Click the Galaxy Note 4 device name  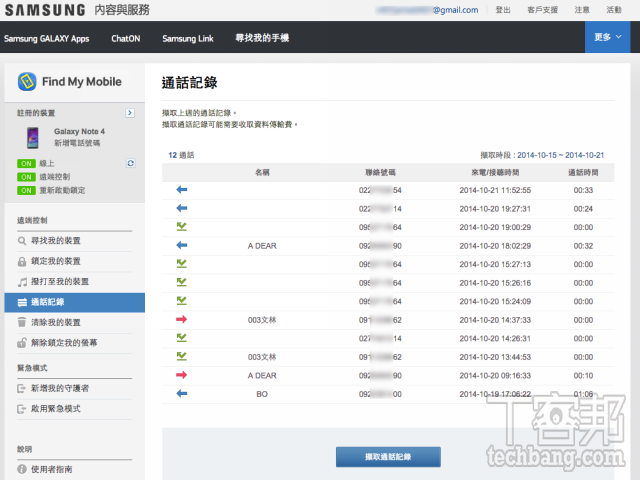80,131
